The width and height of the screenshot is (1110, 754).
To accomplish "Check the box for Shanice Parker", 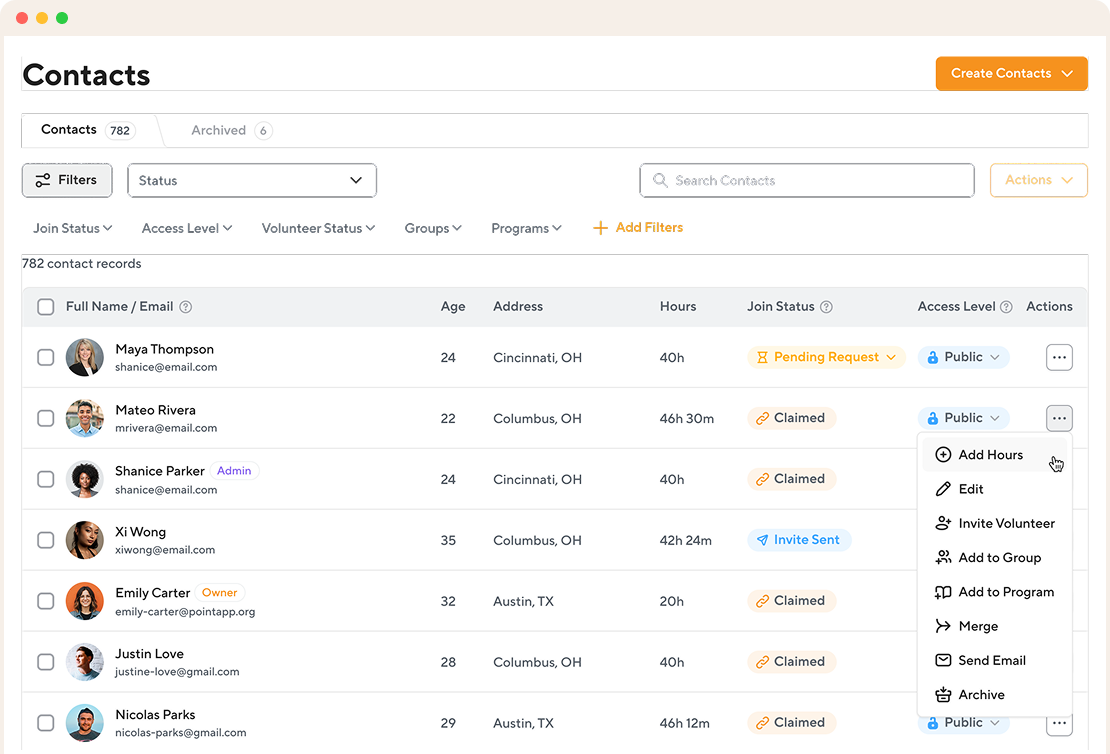I will (45, 479).
